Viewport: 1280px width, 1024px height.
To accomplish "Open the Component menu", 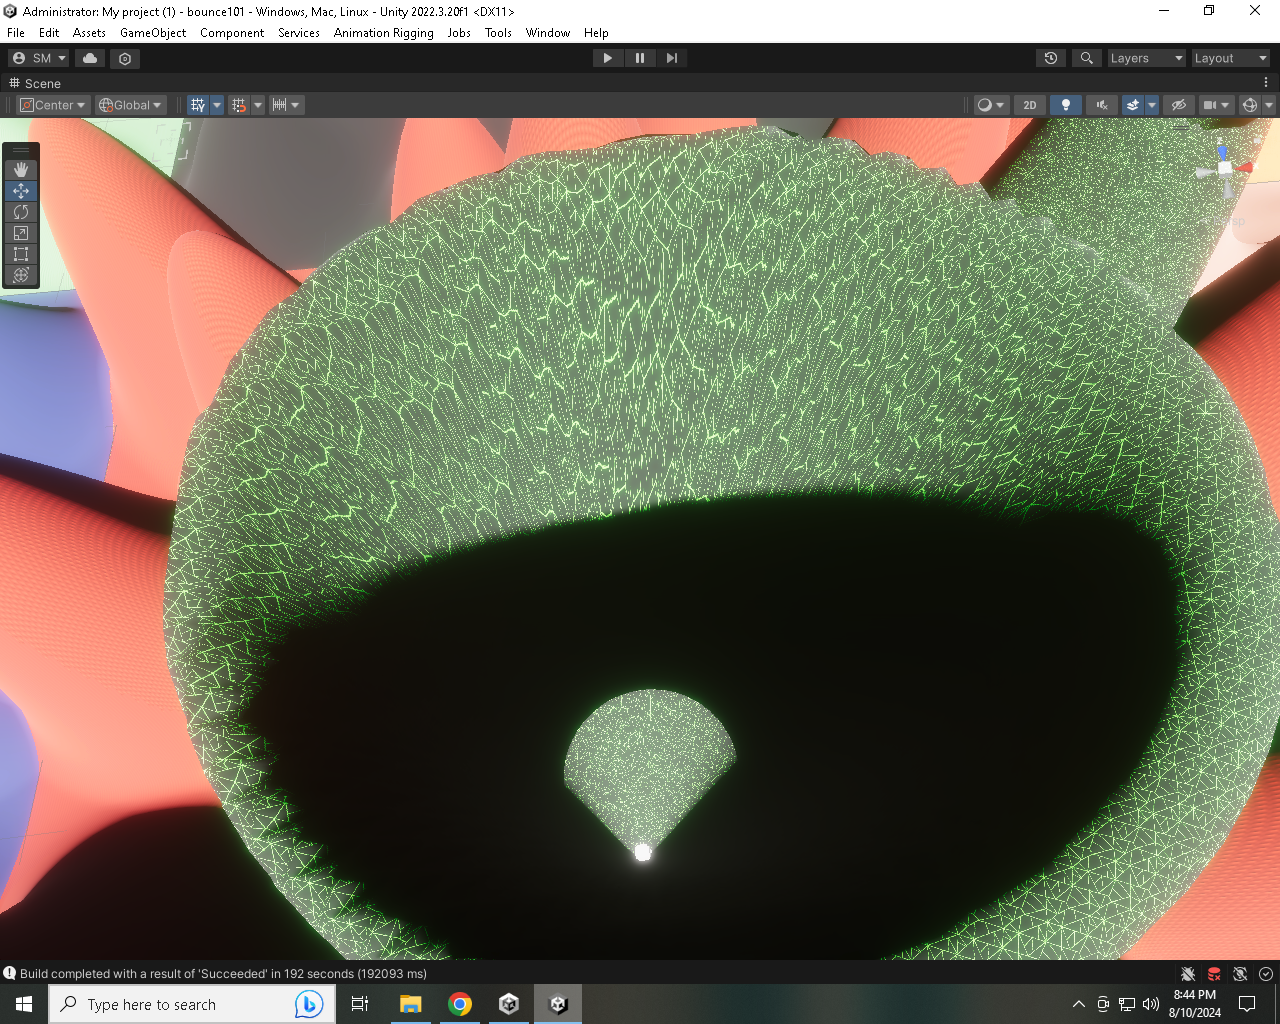I will [x=232, y=32].
